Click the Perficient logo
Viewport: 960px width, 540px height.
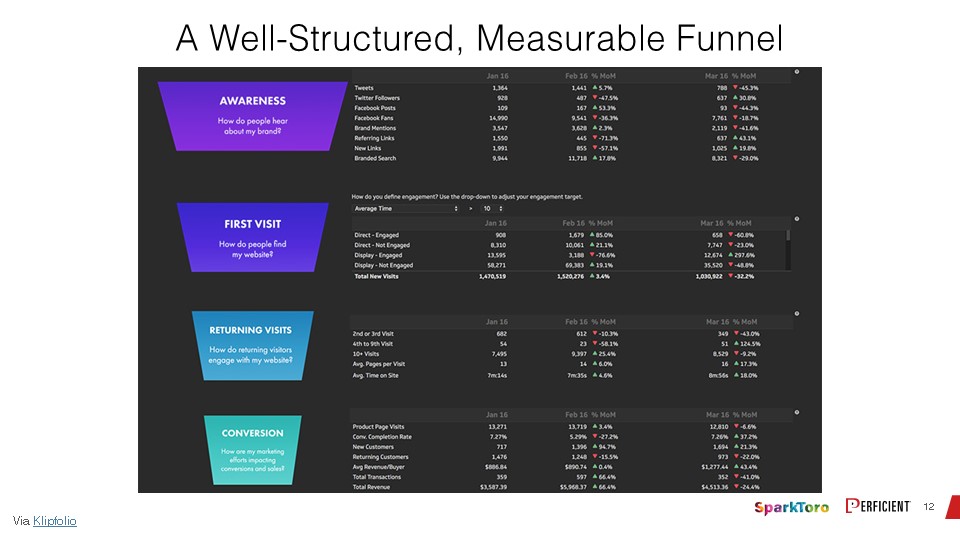point(878,506)
